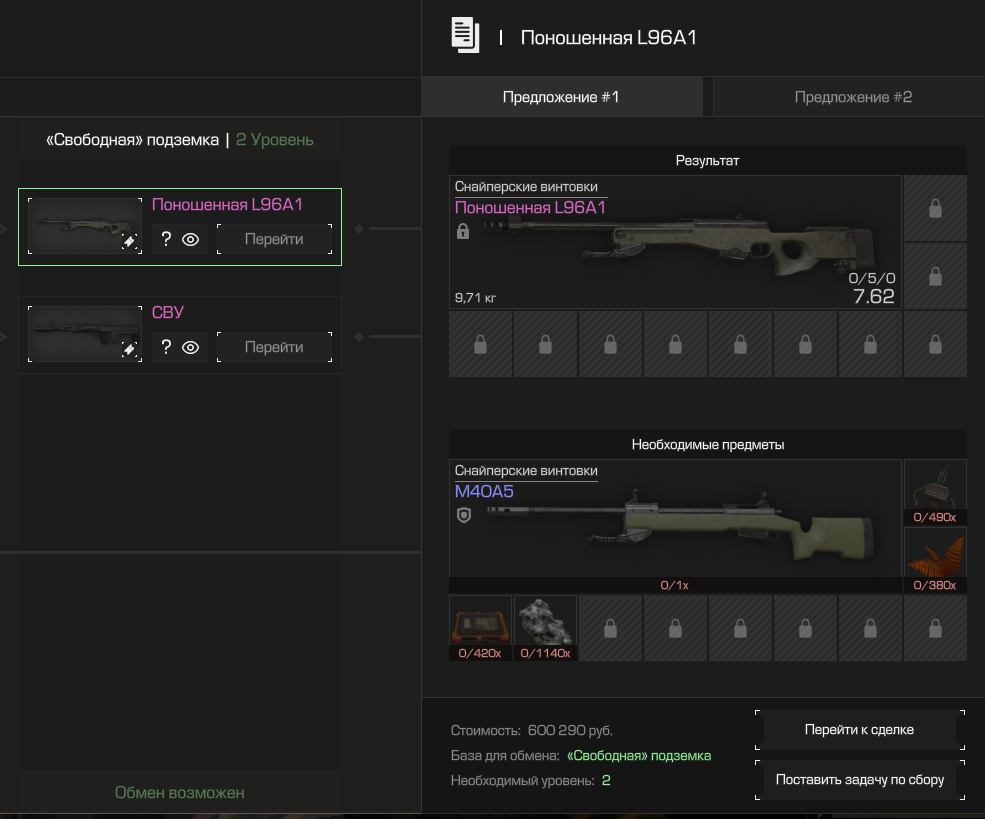Image resolution: width=985 pixels, height=819 pixels.
Task: Click the Перейти к сделке button
Action: (x=859, y=730)
